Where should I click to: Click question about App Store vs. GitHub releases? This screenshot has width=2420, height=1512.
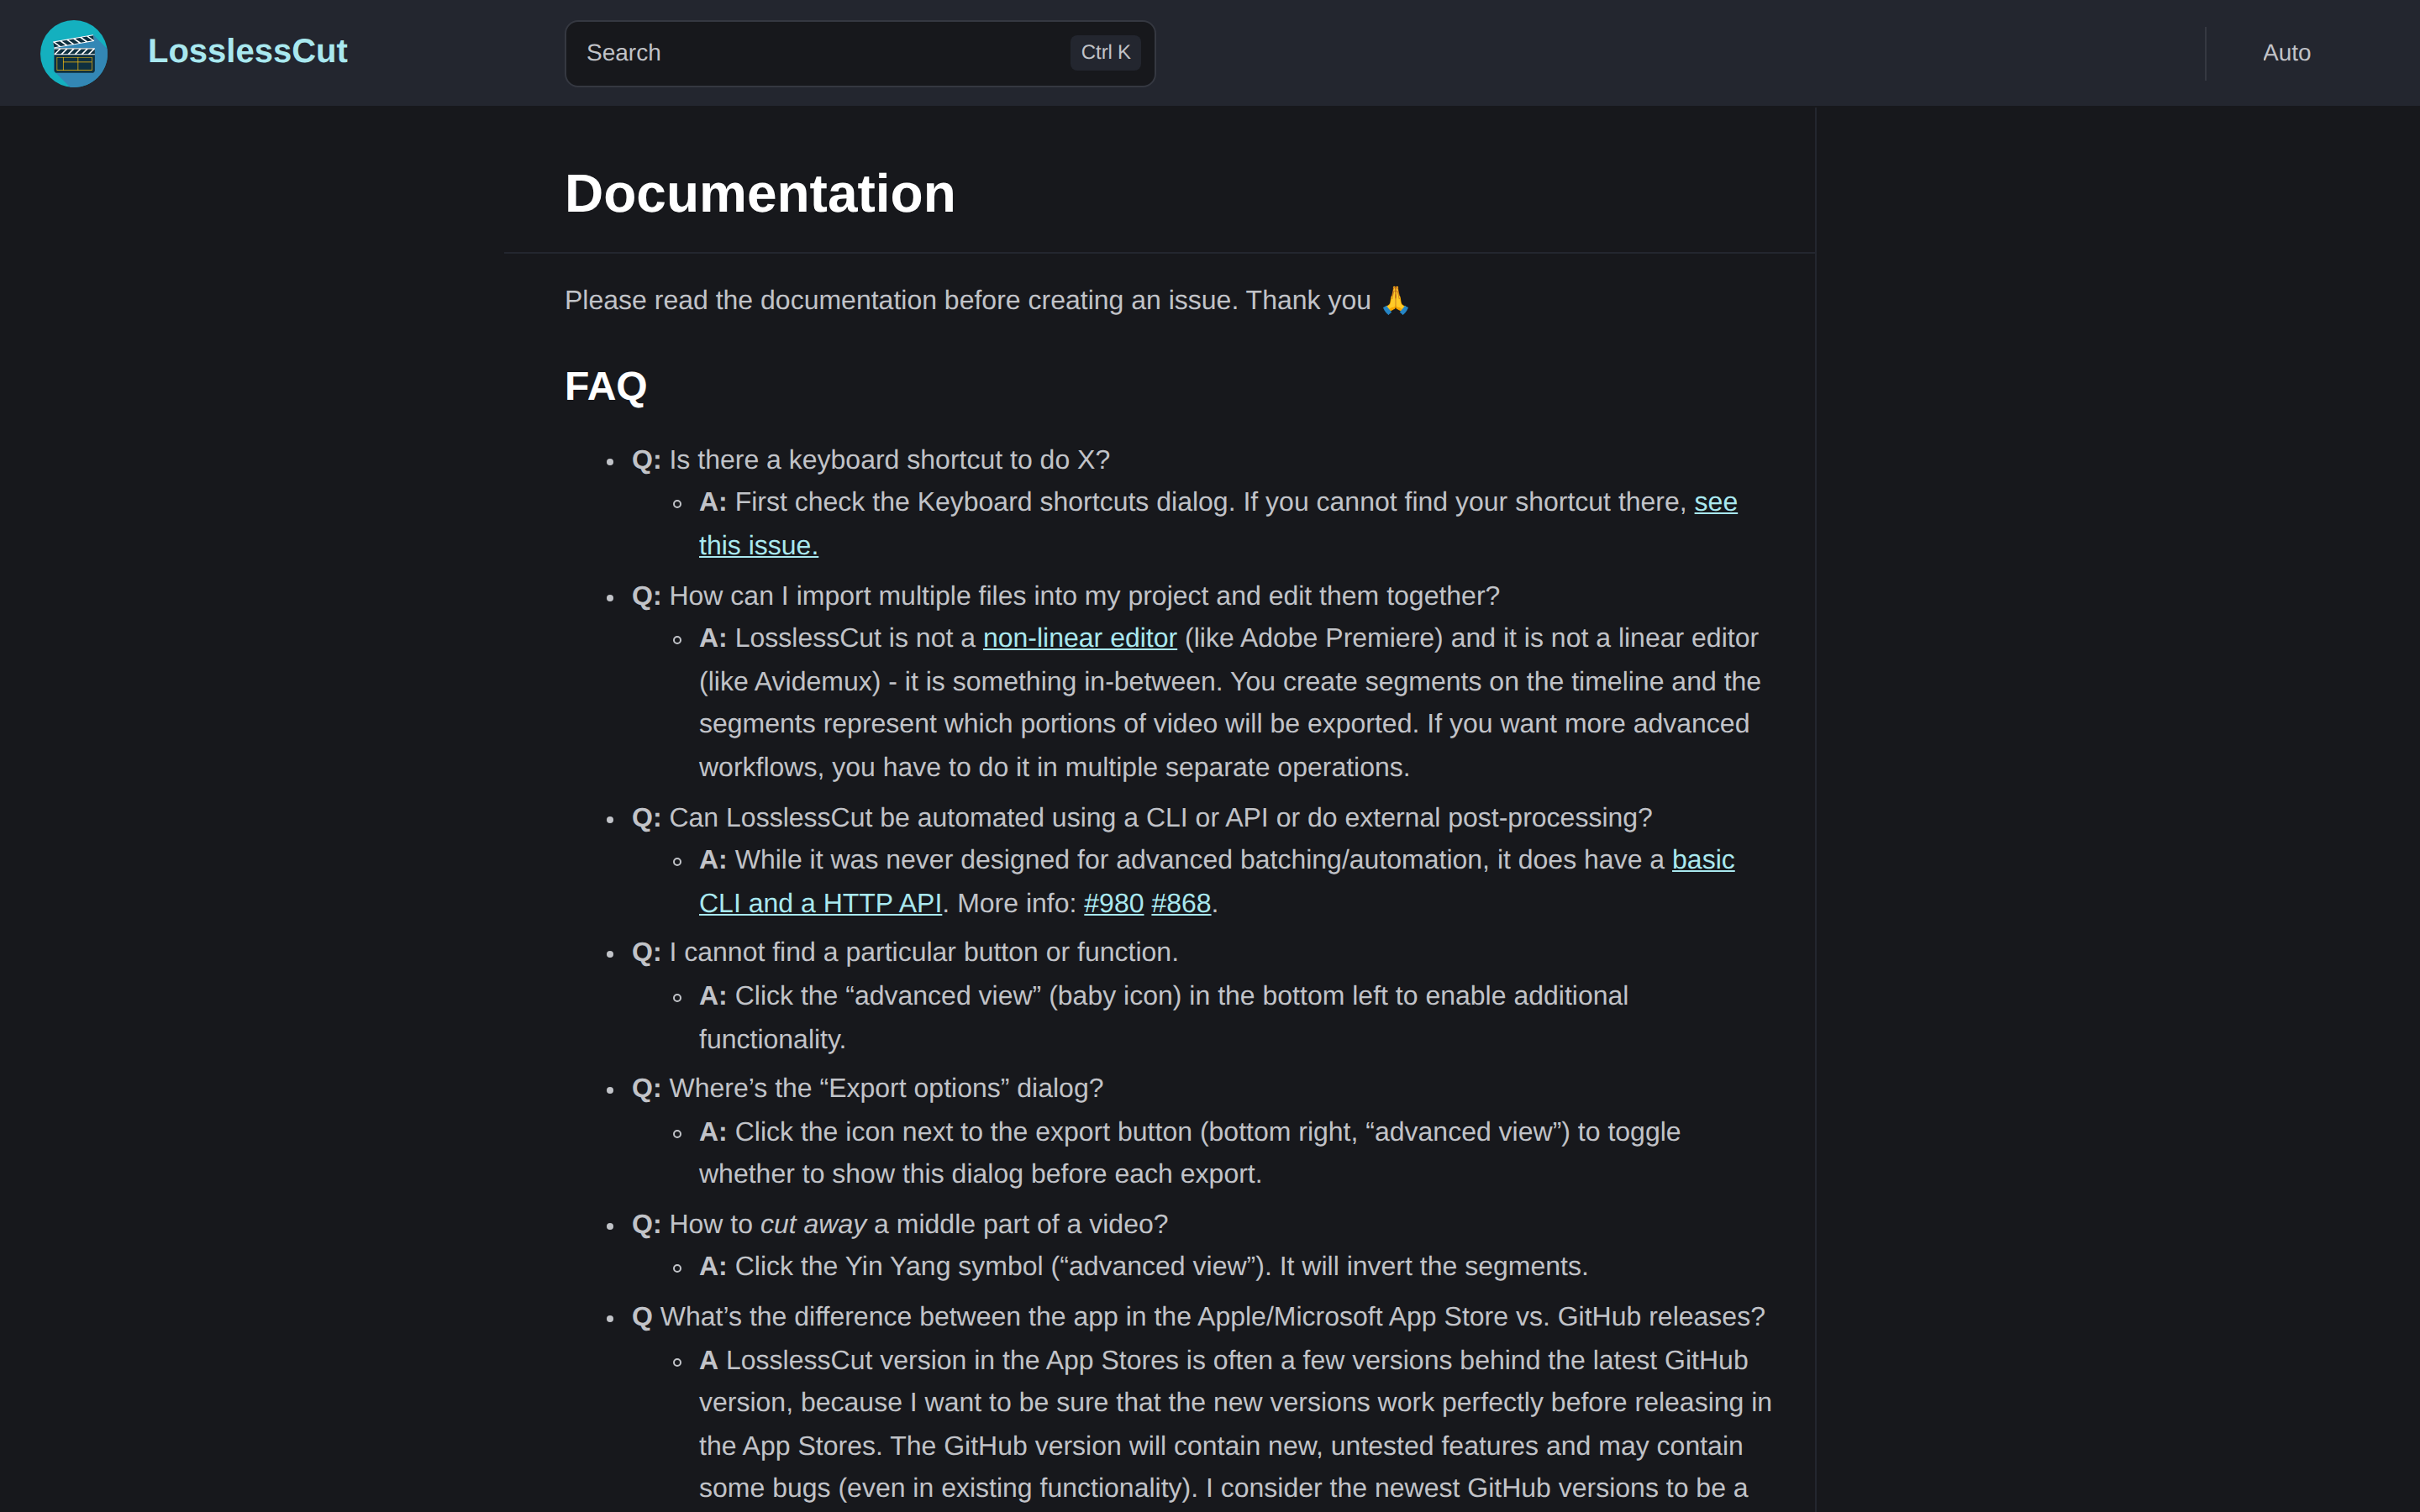coord(1198,1316)
